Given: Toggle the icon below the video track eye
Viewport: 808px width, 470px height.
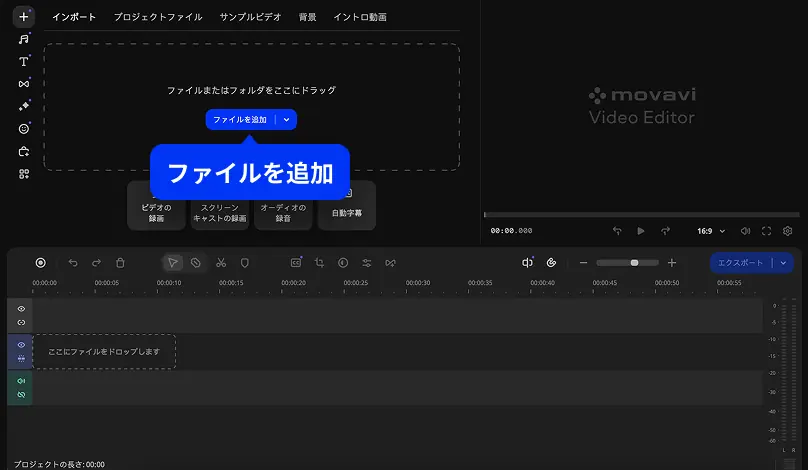Looking at the screenshot, I should [21, 359].
